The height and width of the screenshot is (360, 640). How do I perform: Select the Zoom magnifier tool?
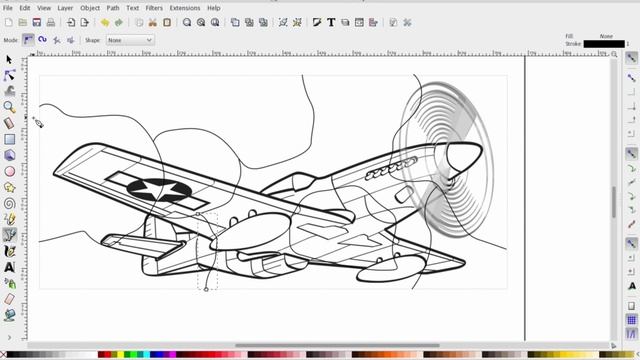[9, 107]
